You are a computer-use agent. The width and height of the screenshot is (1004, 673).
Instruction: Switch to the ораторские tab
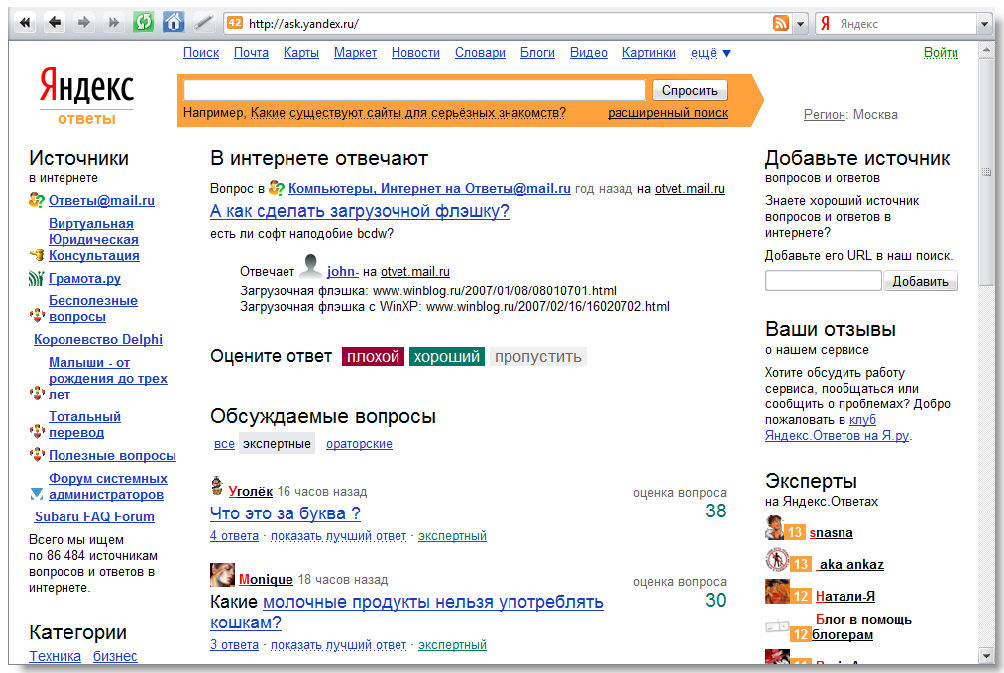359,444
